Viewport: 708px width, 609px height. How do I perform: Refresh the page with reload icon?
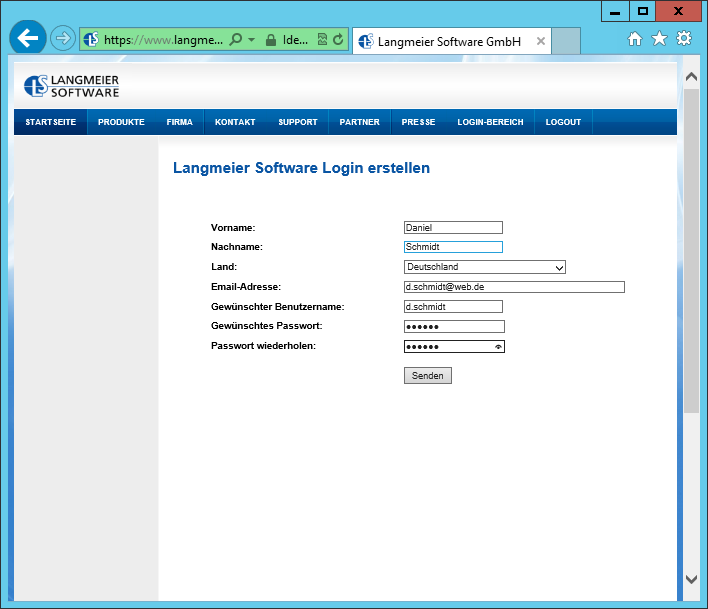(338, 40)
